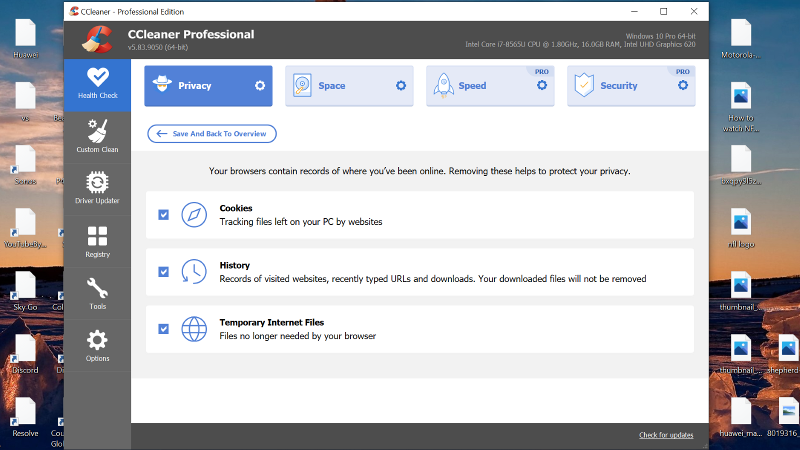Image resolution: width=800 pixels, height=450 pixels.
Task: Uncheck the History checkbox
Action: point(163,272)
